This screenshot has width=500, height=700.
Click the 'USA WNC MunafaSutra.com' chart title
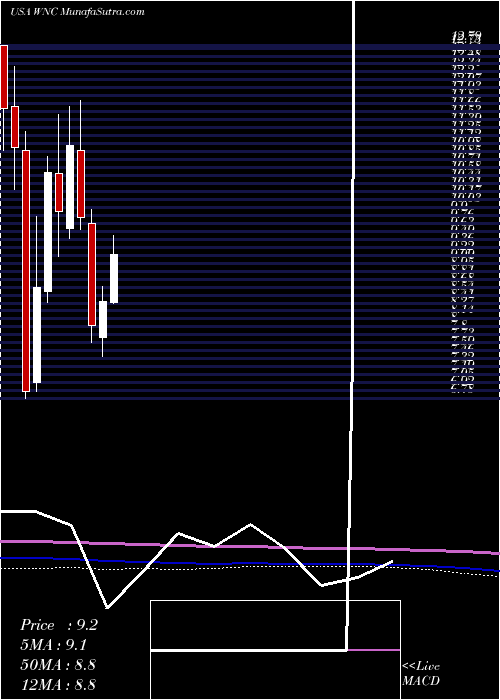(77, 12)
